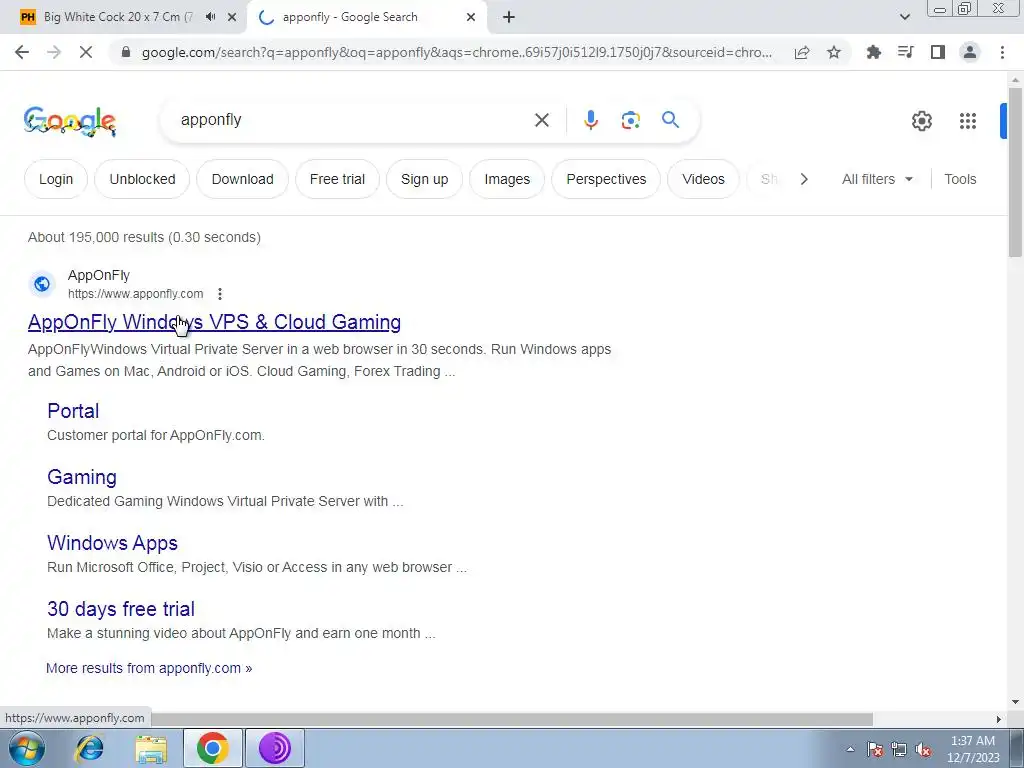Open the file explorer taskbar icon
This screenshot has height=768, width=1024.
point(151,748)
